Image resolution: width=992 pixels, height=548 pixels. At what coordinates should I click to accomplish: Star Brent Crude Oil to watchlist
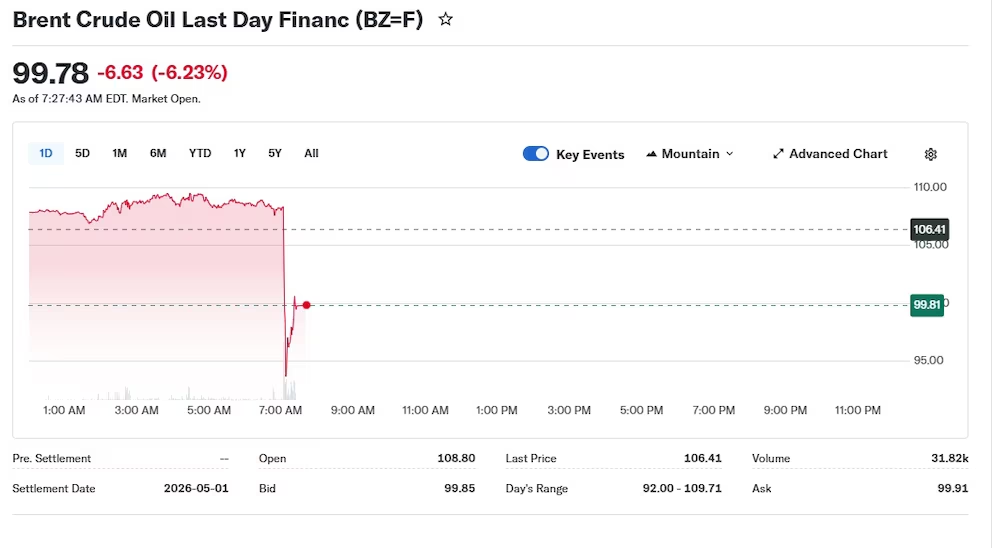coord(446,19)
